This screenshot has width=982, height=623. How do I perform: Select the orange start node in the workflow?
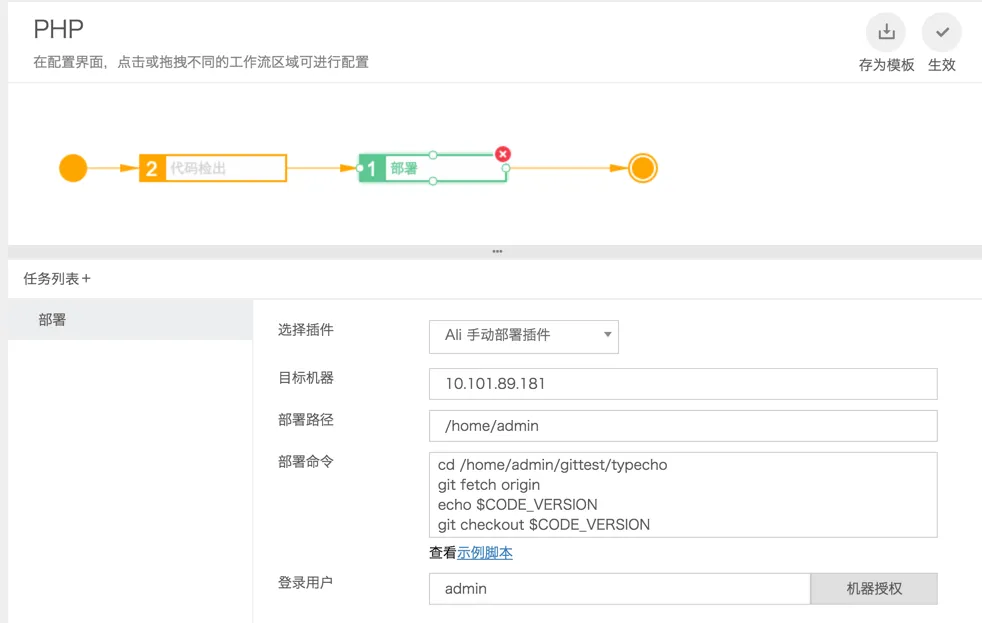(73, 168)
